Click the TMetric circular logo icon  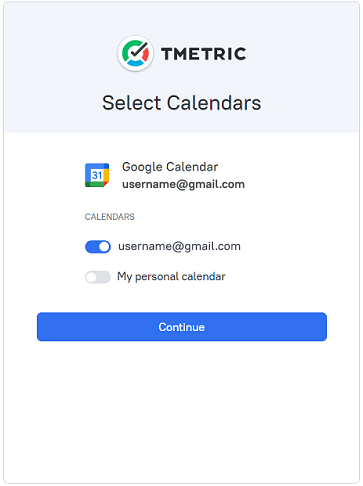click(x=135, y=53)
